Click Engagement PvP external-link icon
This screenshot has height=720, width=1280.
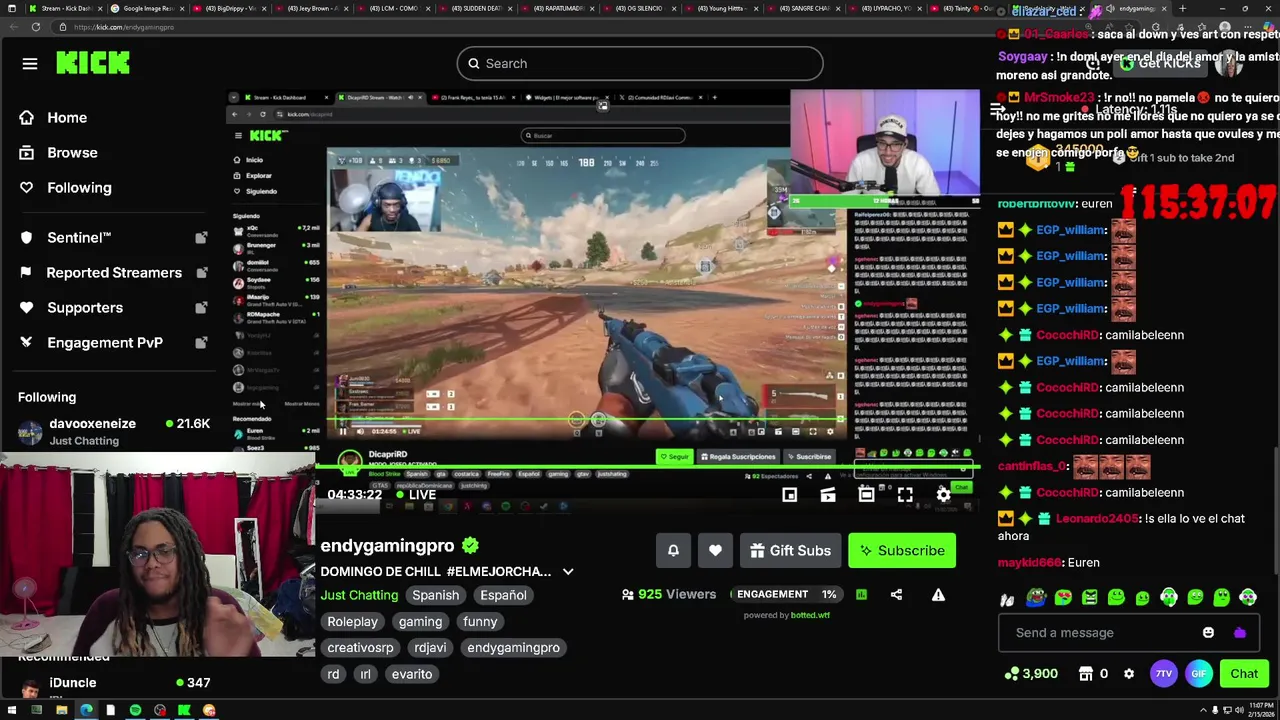(x=201, y=343)
